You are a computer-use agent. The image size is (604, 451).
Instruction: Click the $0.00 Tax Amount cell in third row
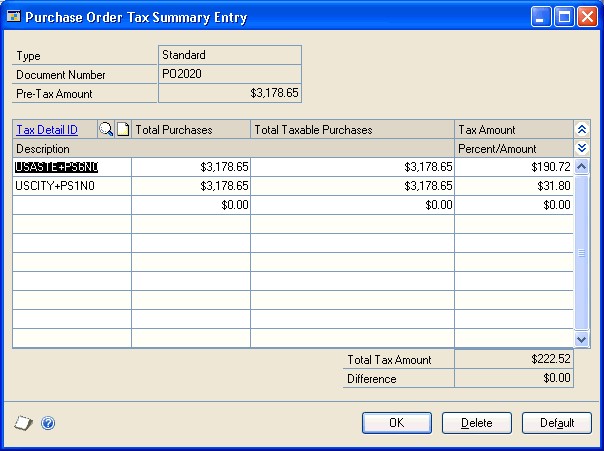[514, 205]
